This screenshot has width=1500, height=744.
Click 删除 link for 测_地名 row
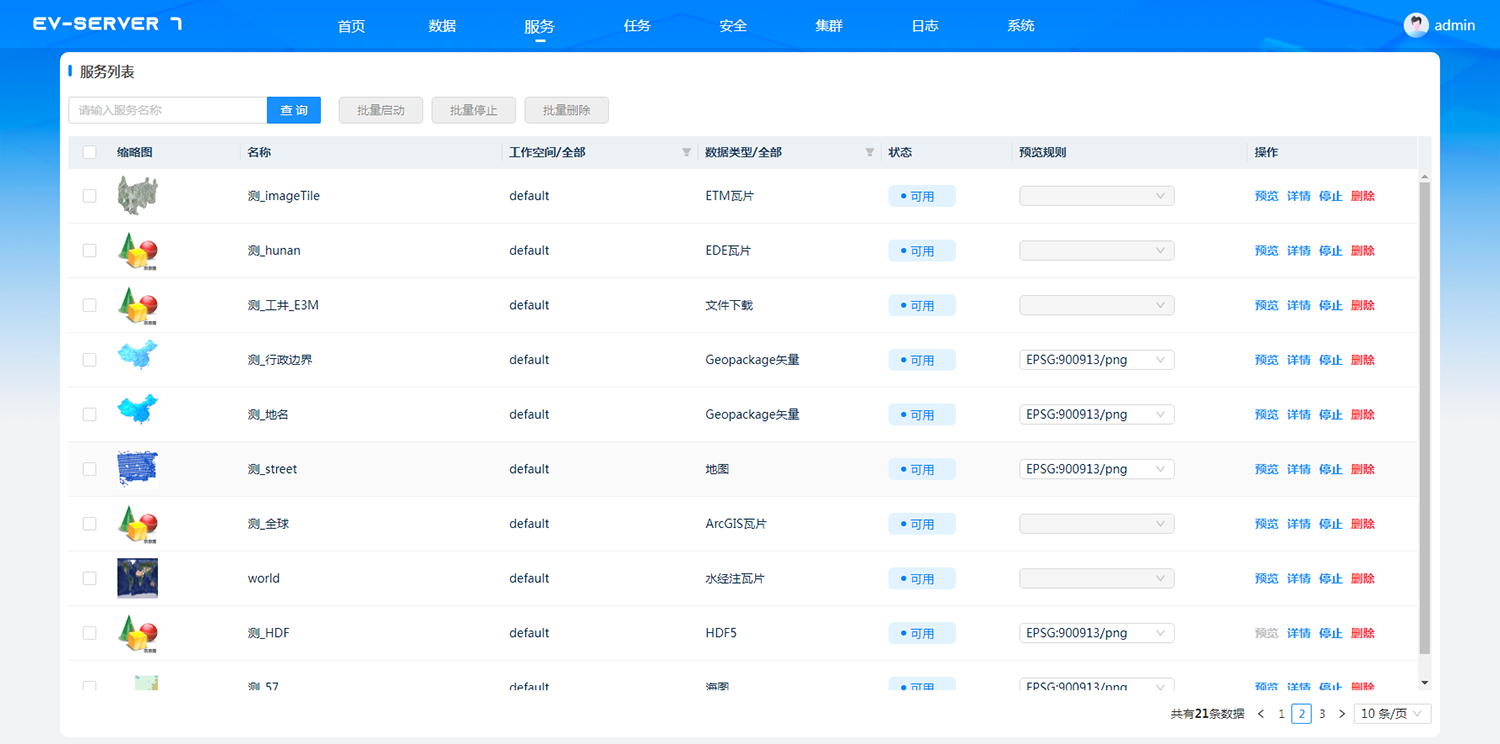pyautogui.click(x=1362, y=415)
